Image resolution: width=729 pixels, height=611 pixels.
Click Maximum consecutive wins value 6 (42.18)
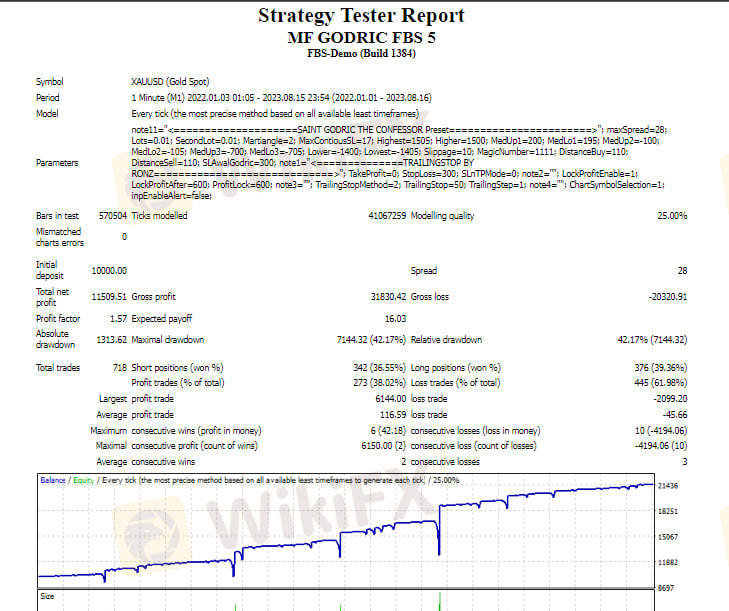pyautogui.click(x=388, y=431)
